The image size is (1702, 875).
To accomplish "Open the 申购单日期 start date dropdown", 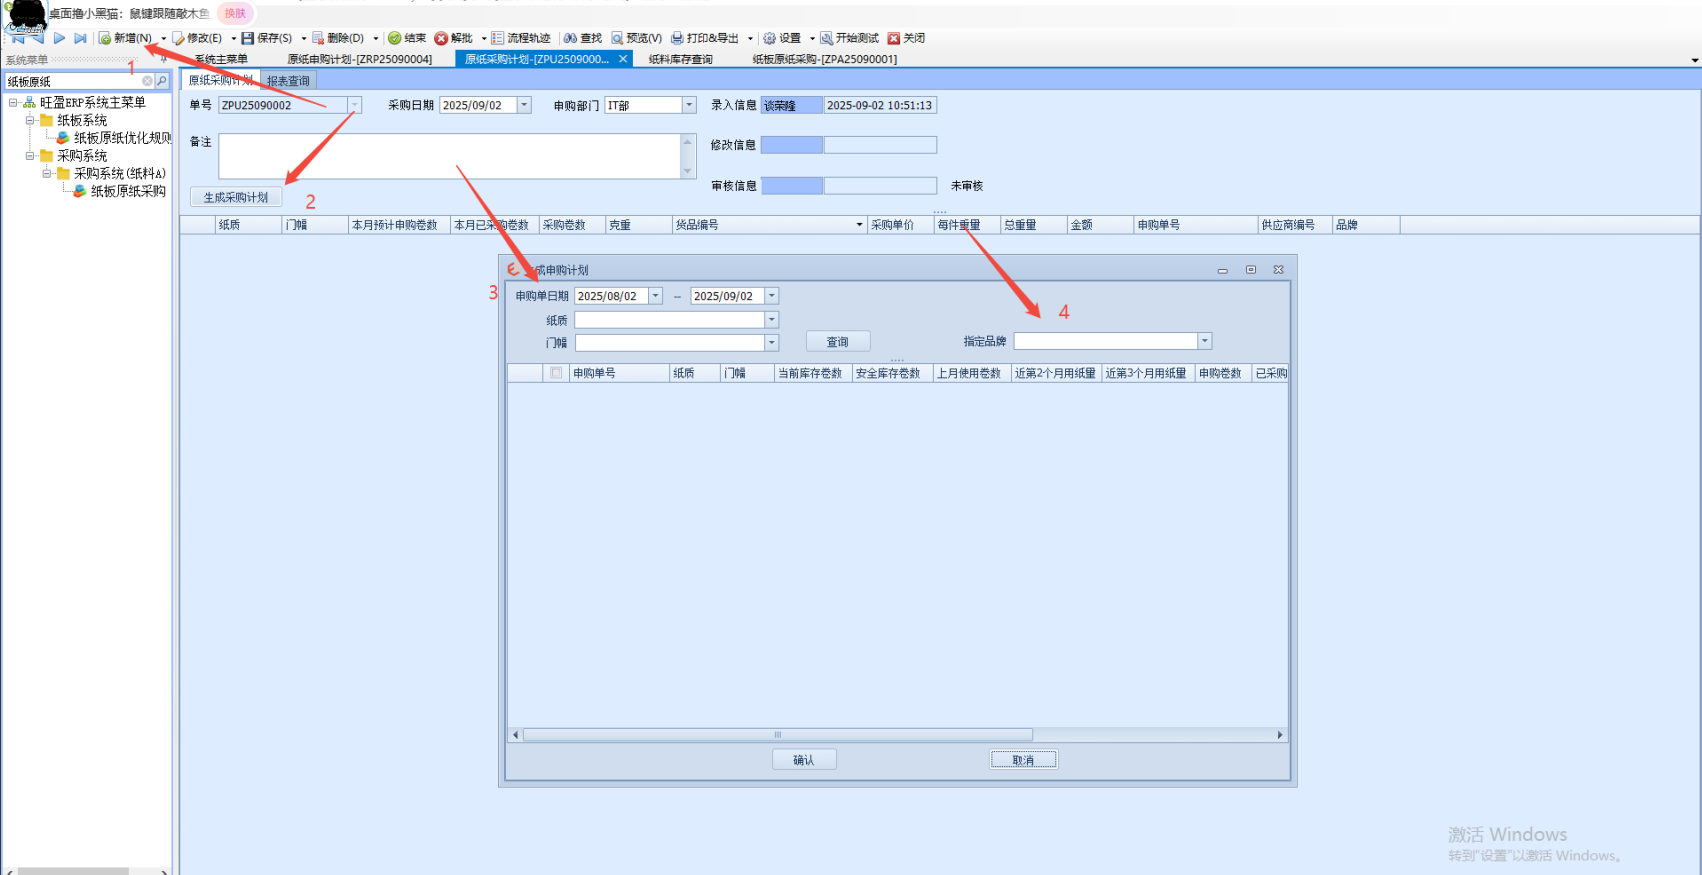I will coord(656,296).
